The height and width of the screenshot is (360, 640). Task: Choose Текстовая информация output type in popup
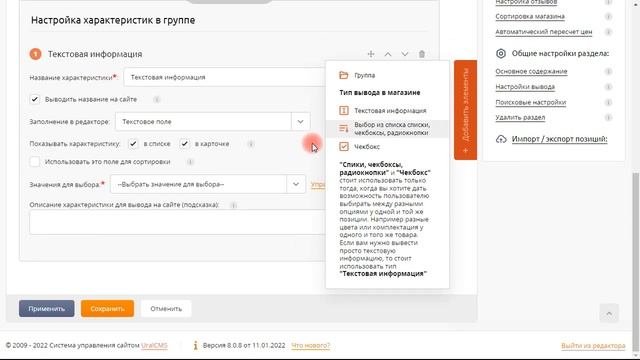click(382, 111)
